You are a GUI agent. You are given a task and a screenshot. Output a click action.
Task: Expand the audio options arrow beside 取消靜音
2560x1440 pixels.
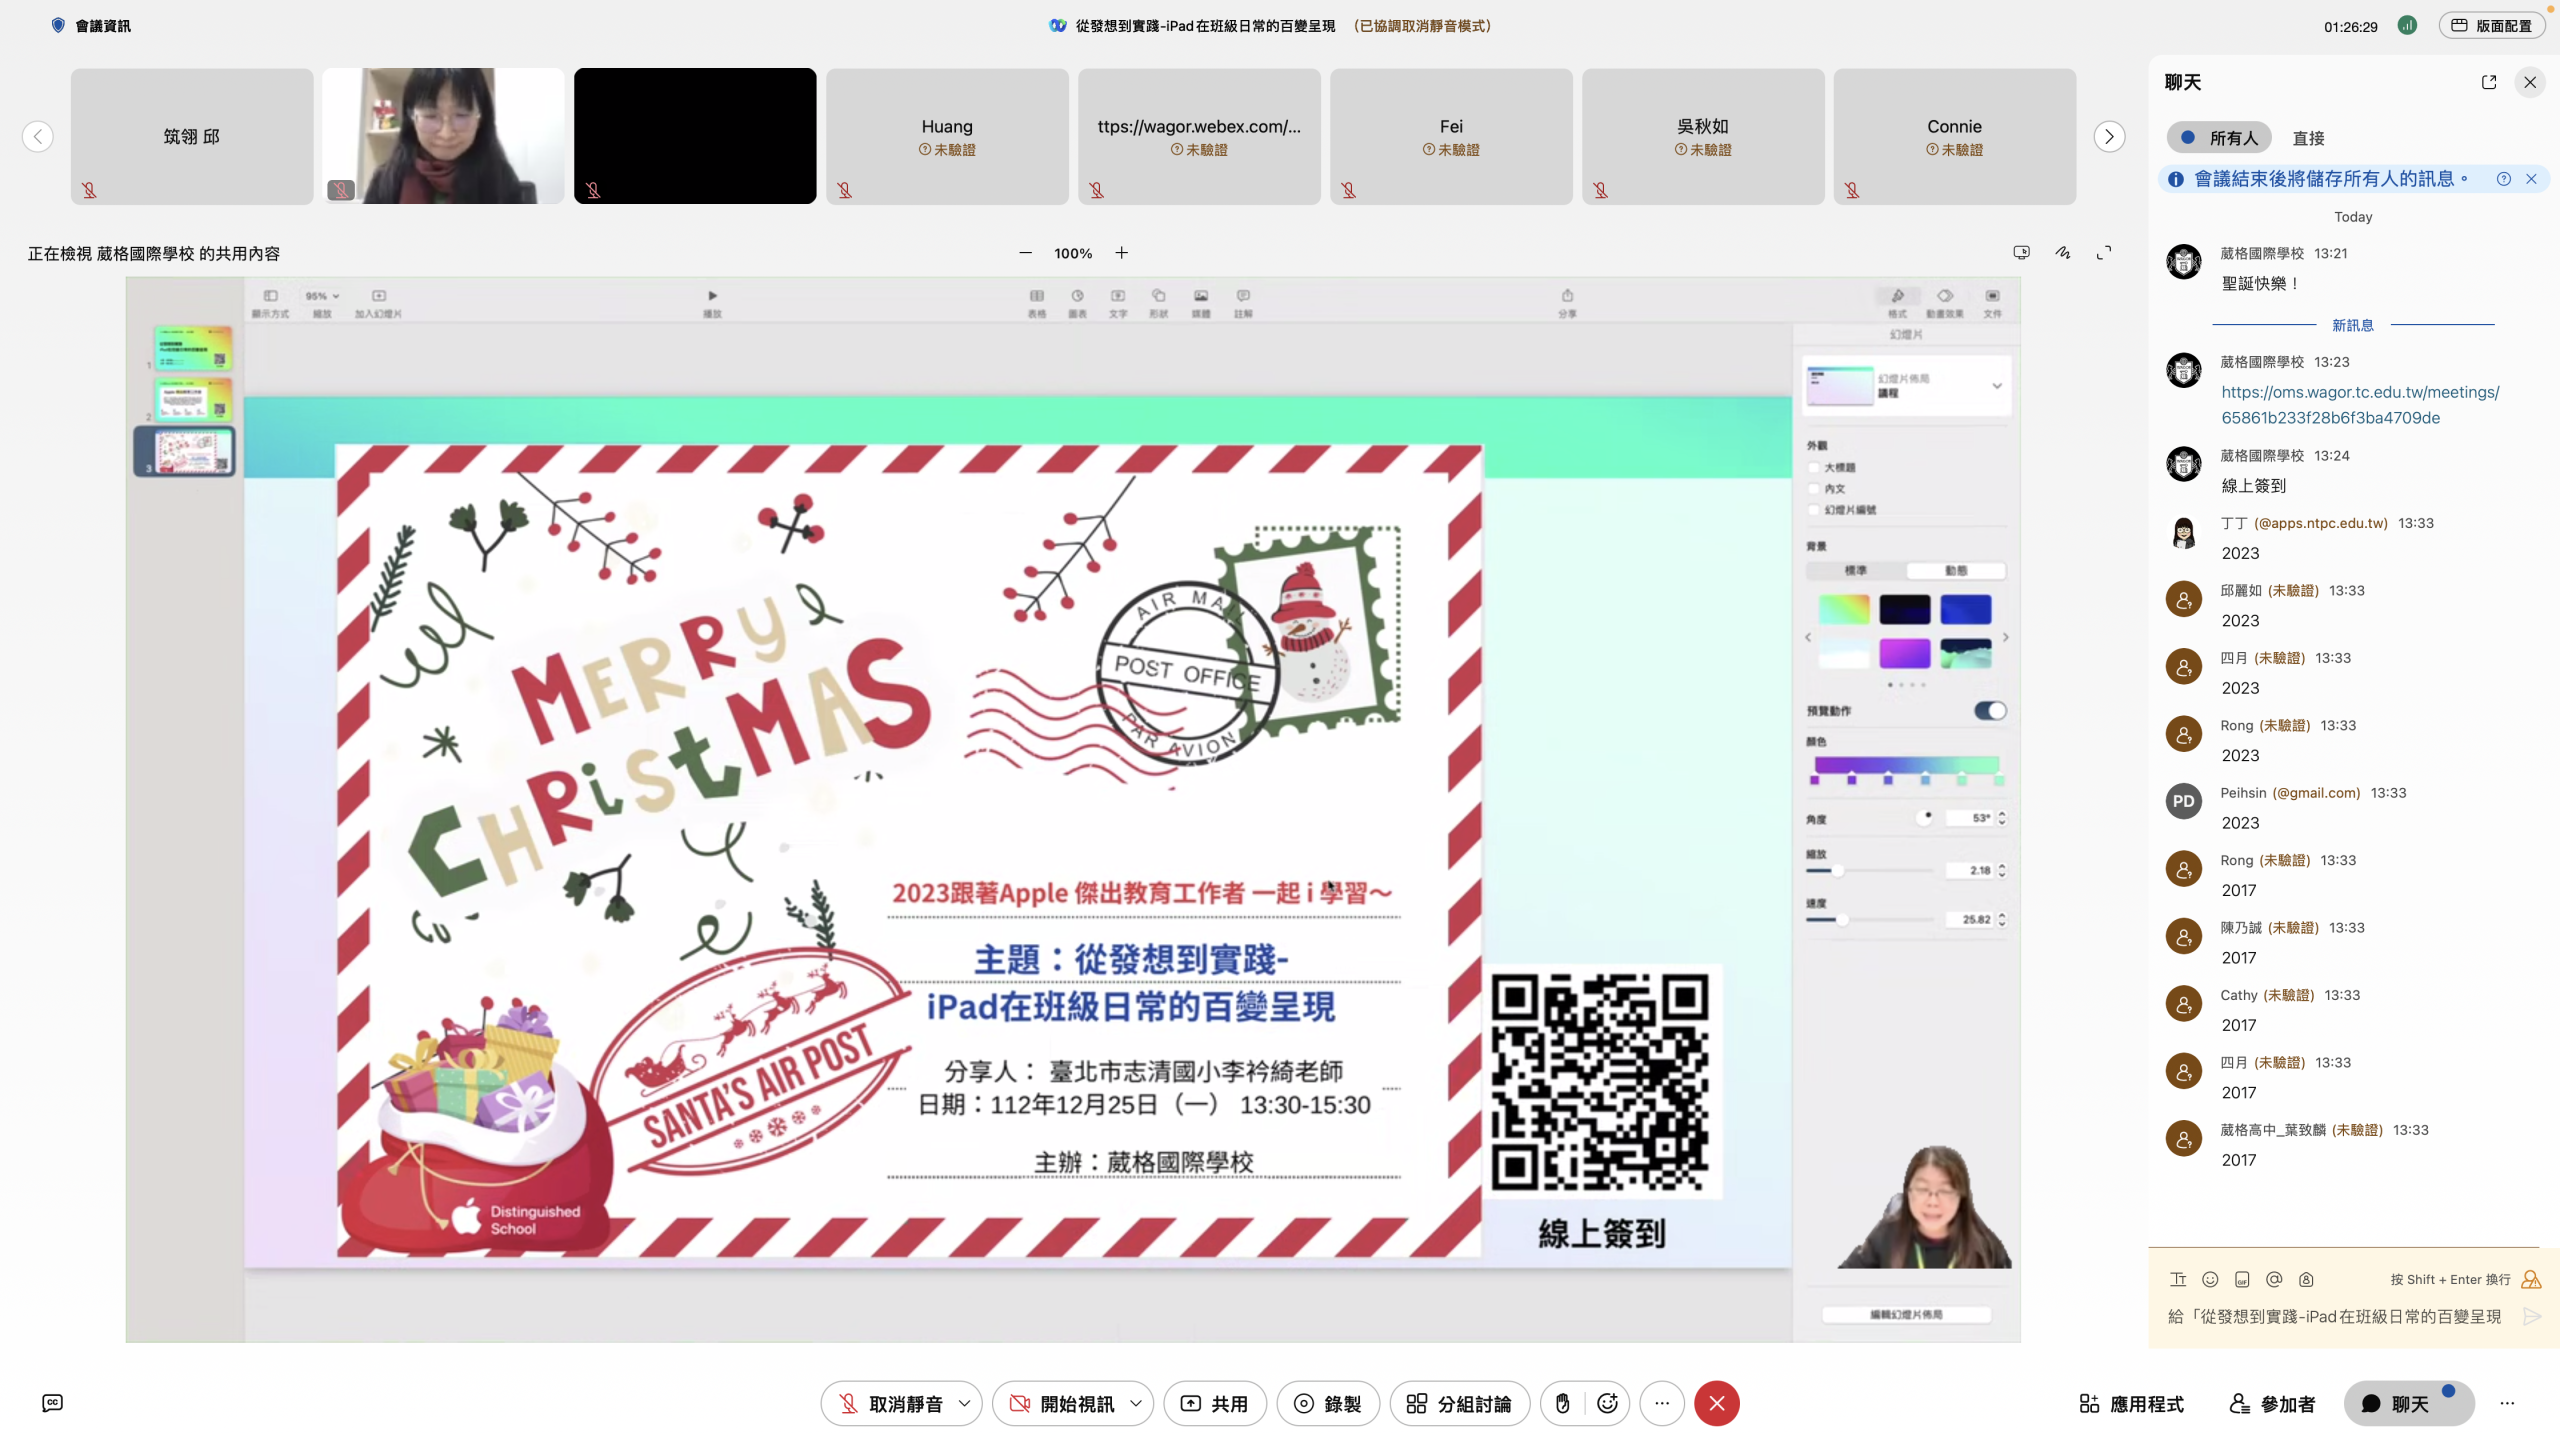pyautogui.click(x=964, y=1403)
